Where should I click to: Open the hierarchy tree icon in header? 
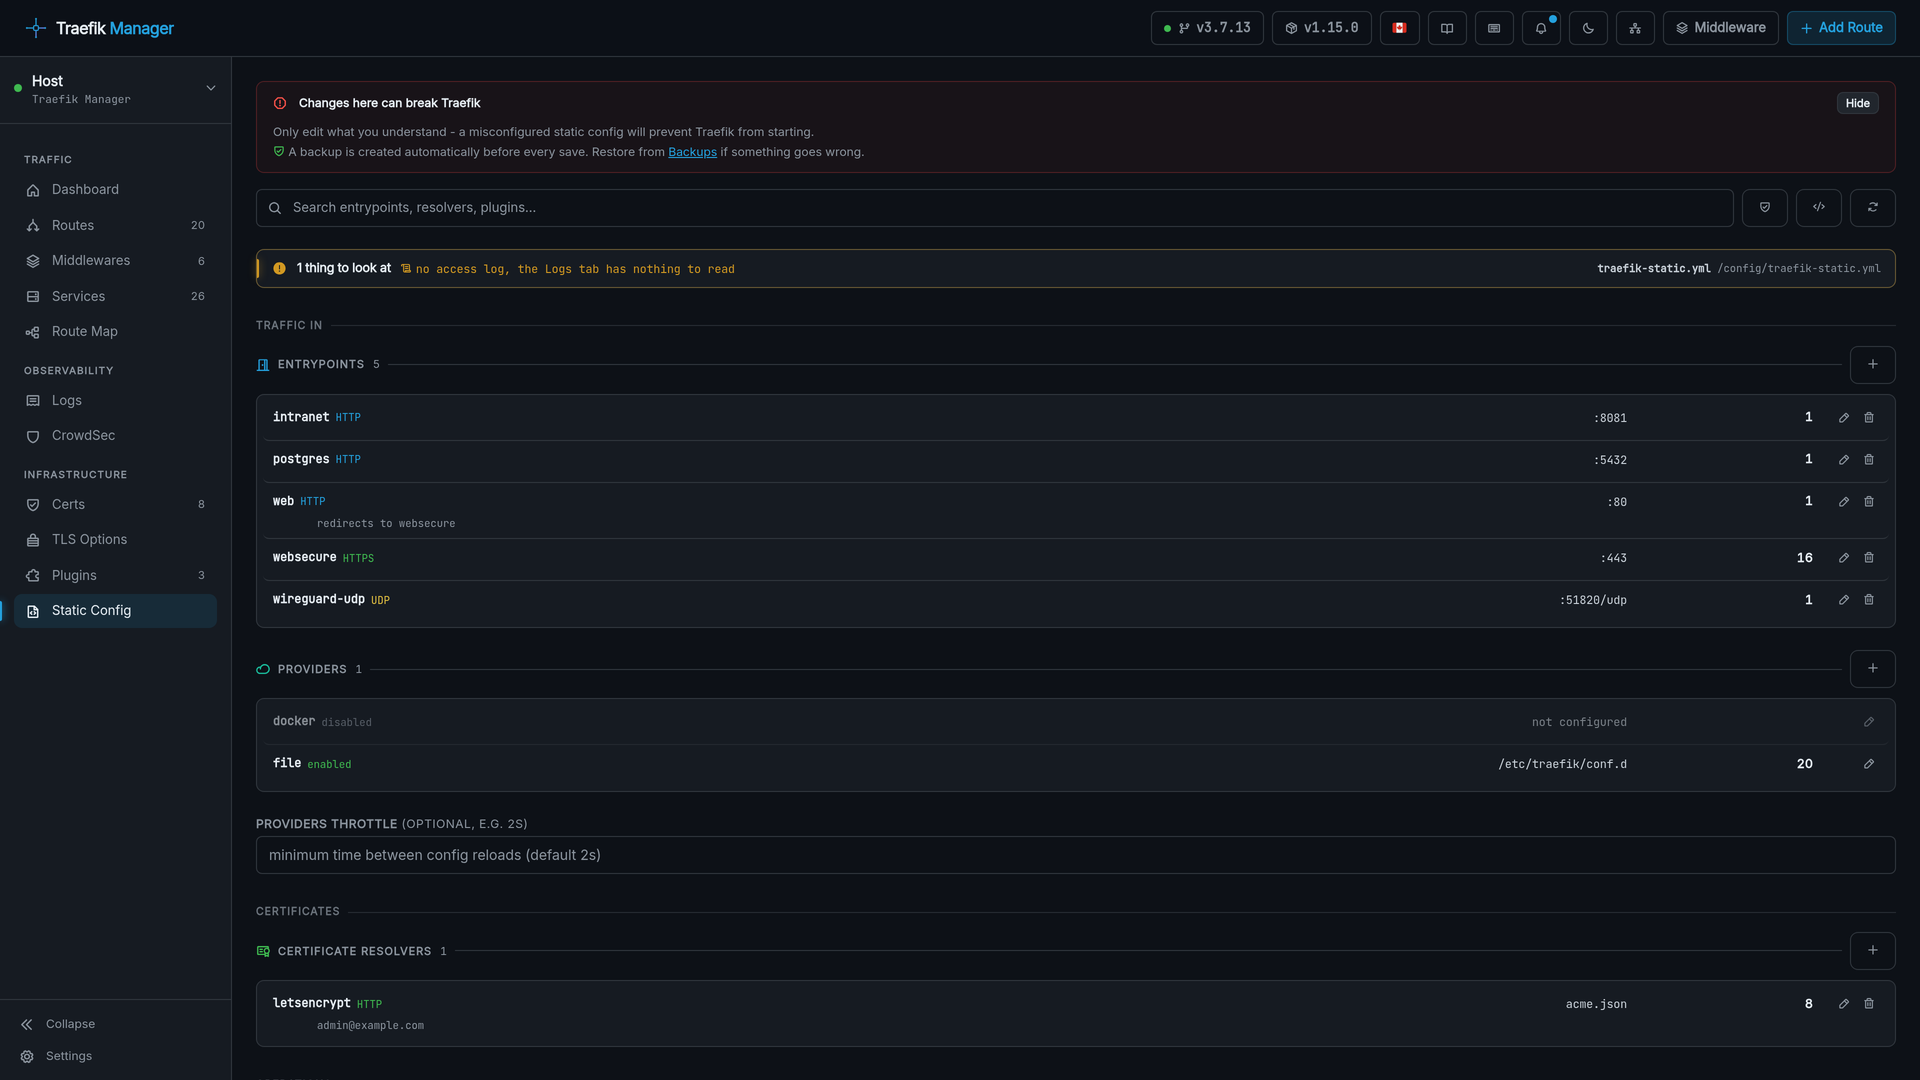pos(1635,28)
